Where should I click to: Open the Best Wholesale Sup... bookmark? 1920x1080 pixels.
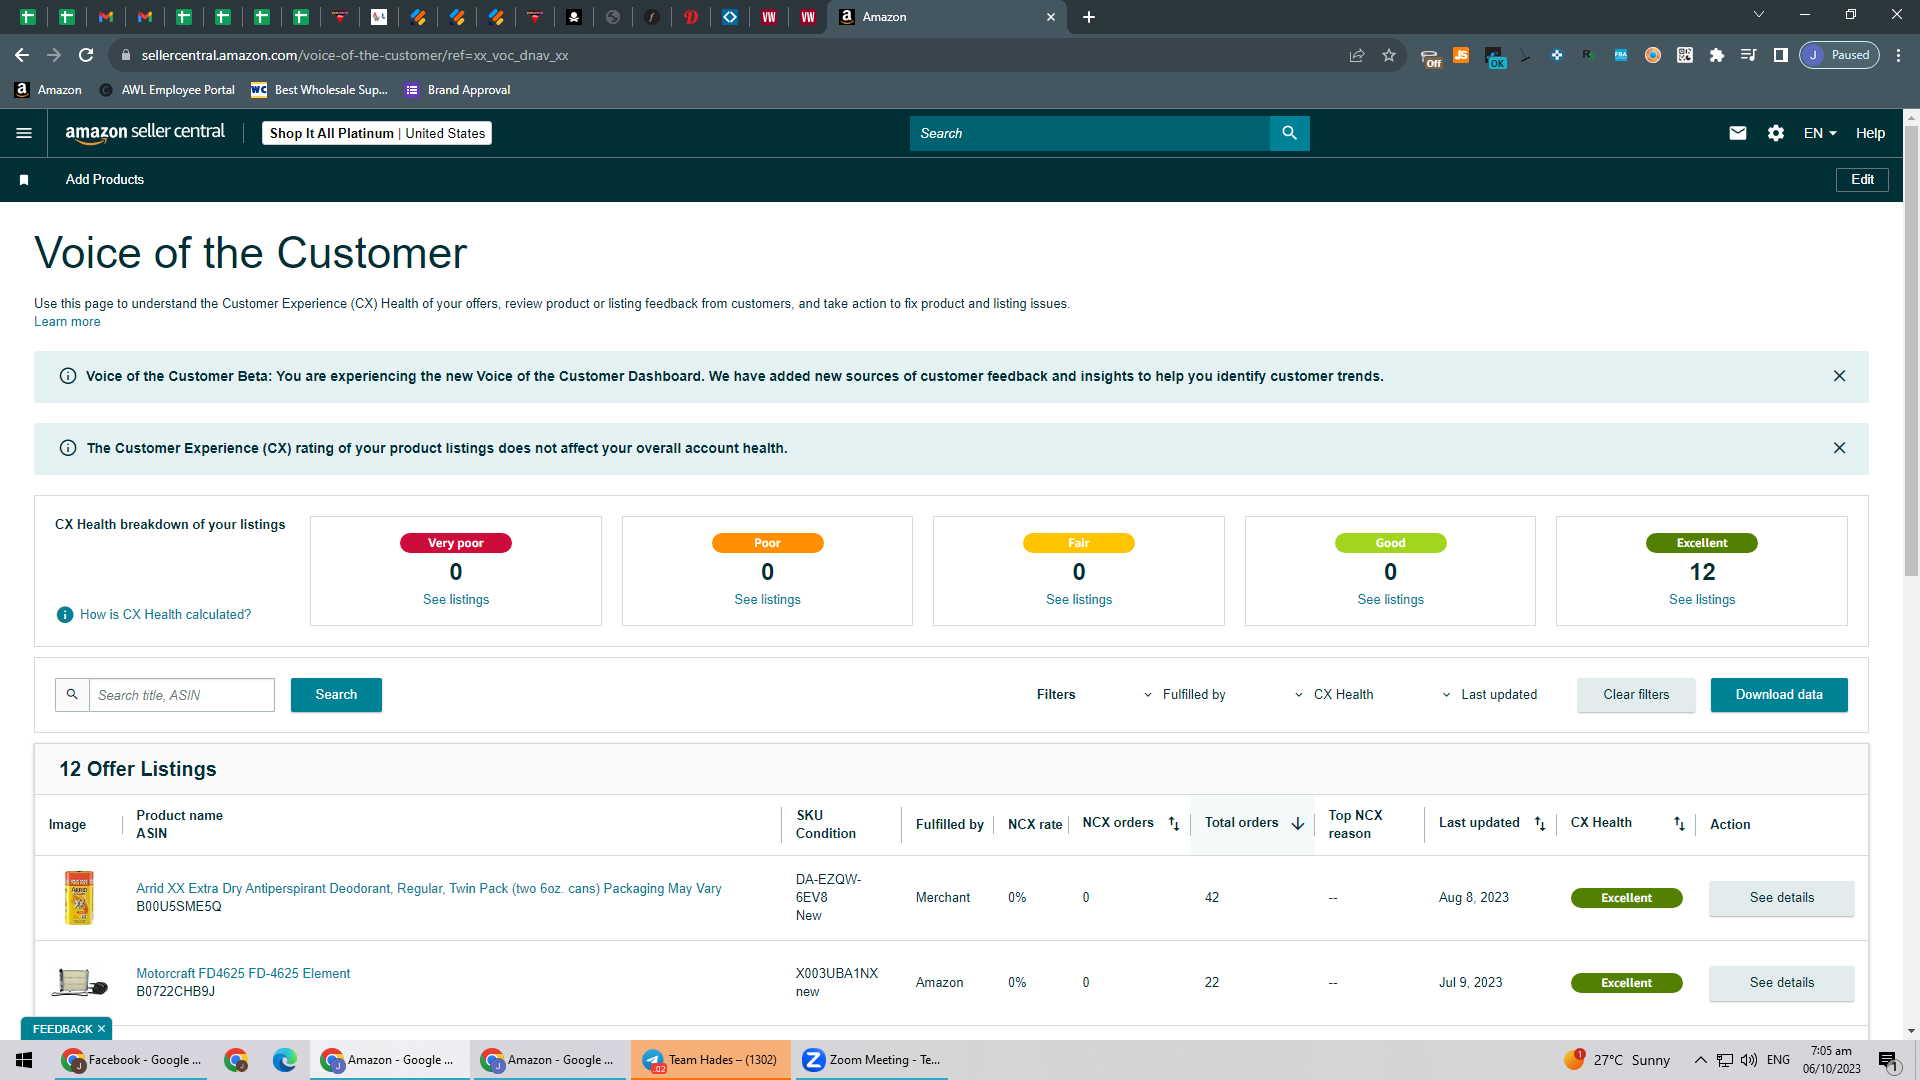coord(319,90)
